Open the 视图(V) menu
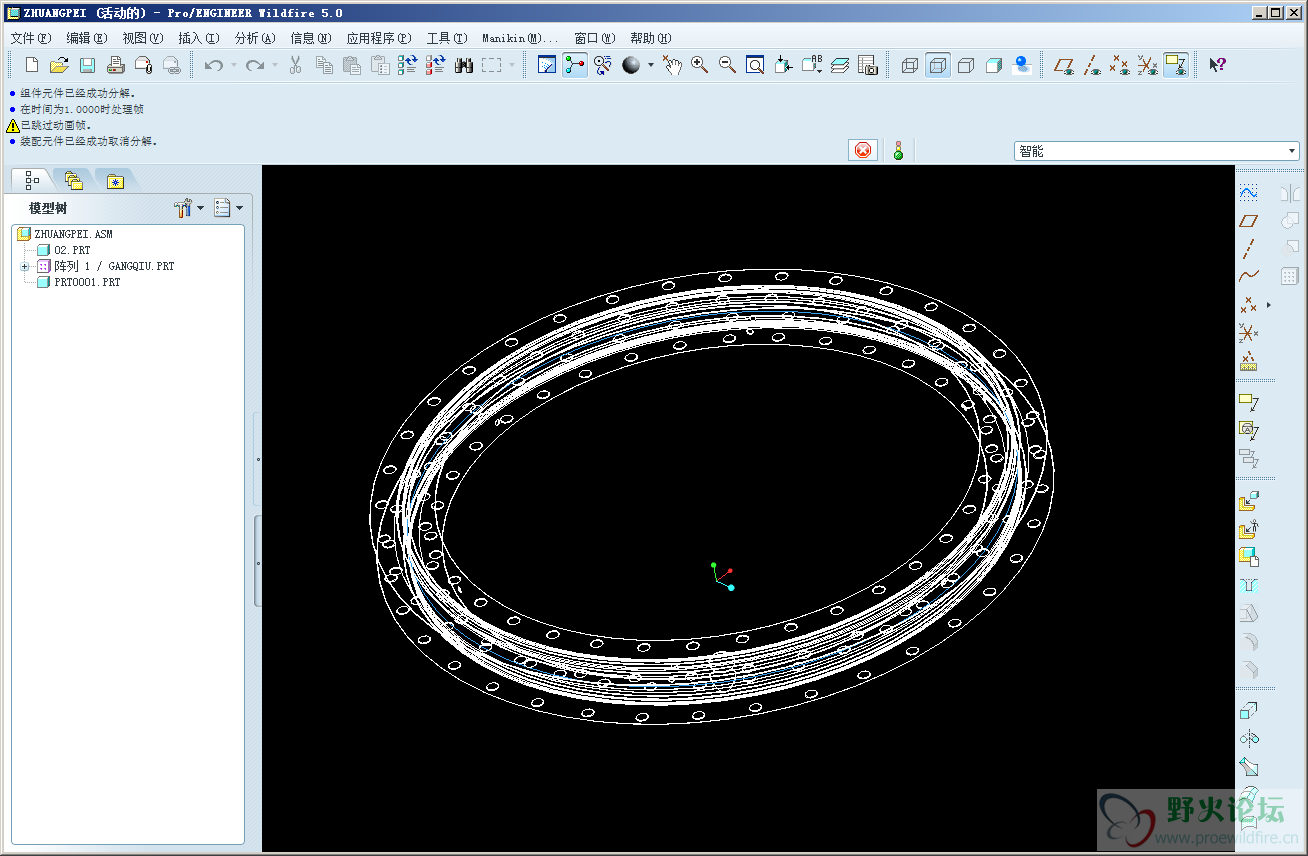The width and height of the screenshot is (1308, 856). tap(142, 38)
